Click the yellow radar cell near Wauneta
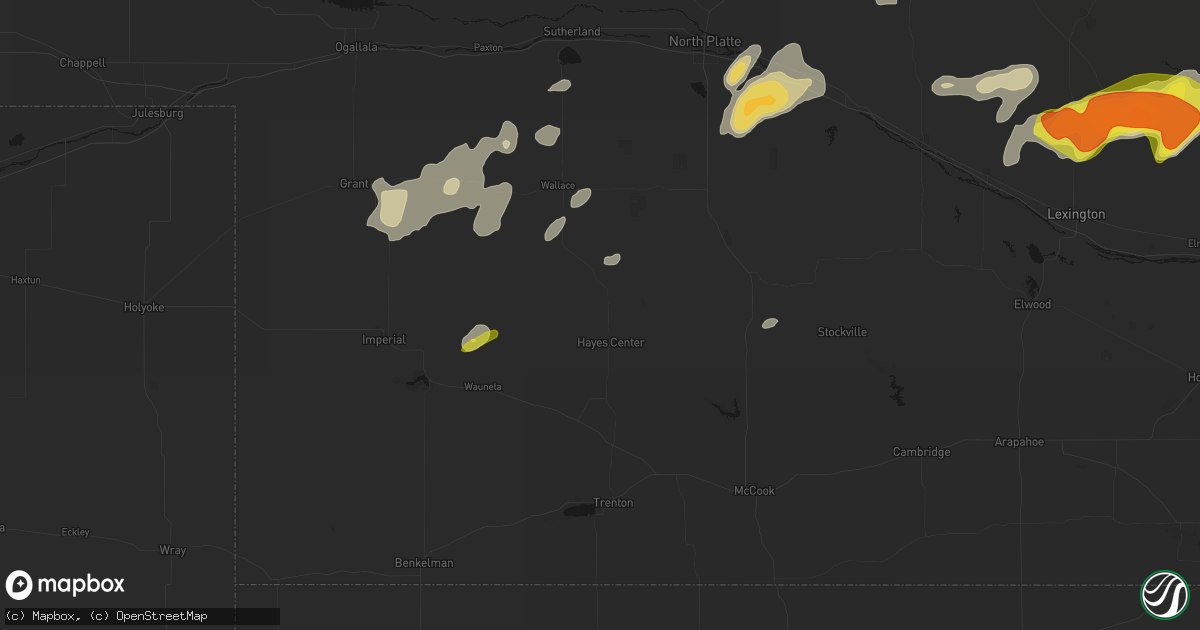 pyautogui.click(x=481, y=340)
